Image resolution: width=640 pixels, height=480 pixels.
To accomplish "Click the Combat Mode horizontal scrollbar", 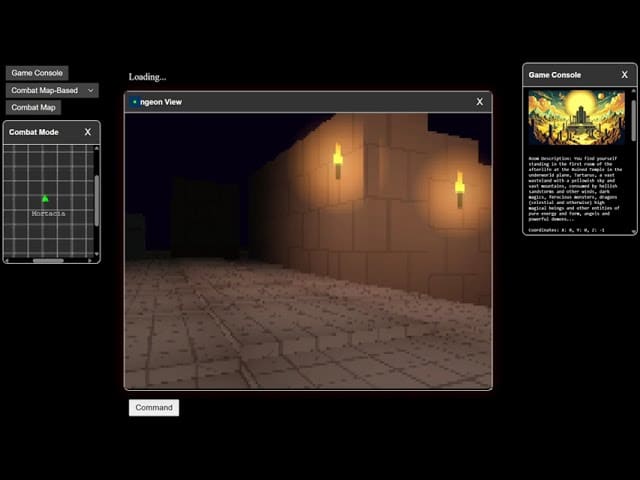I will coord(47,260).
